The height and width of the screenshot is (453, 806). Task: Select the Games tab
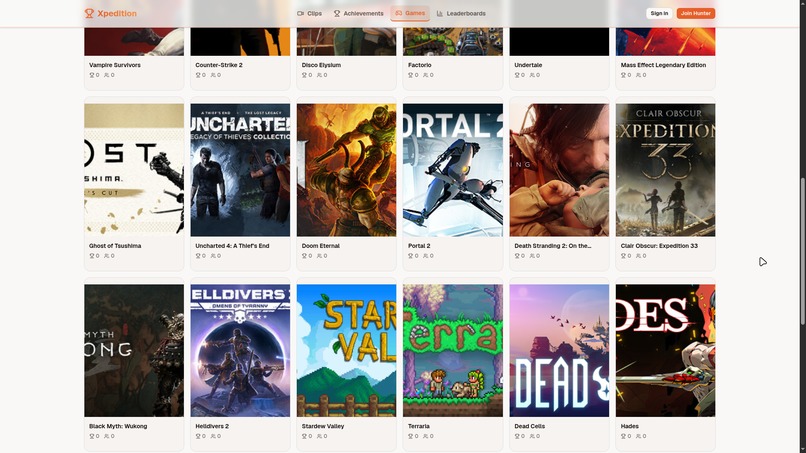tap(410, 13)
